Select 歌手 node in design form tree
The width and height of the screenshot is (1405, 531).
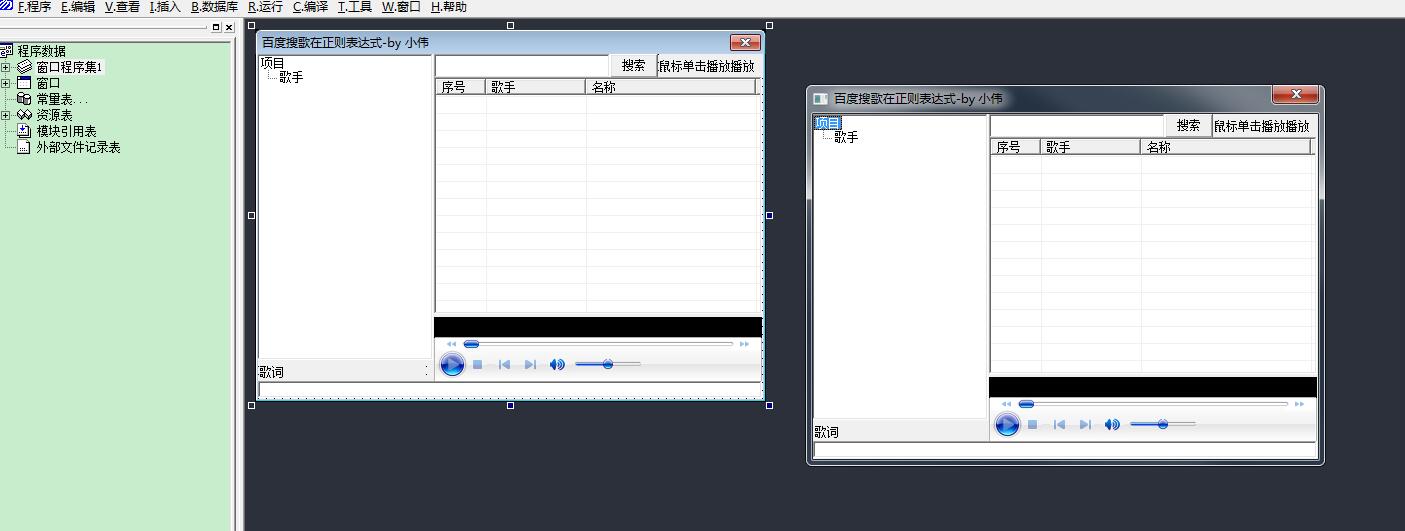(291, 77)
